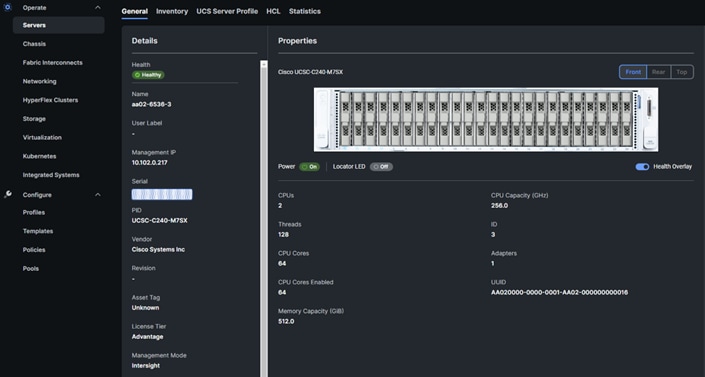The image size is (705, 377).
Task: Switch to the General tab
Action: [x=134, y=11]
